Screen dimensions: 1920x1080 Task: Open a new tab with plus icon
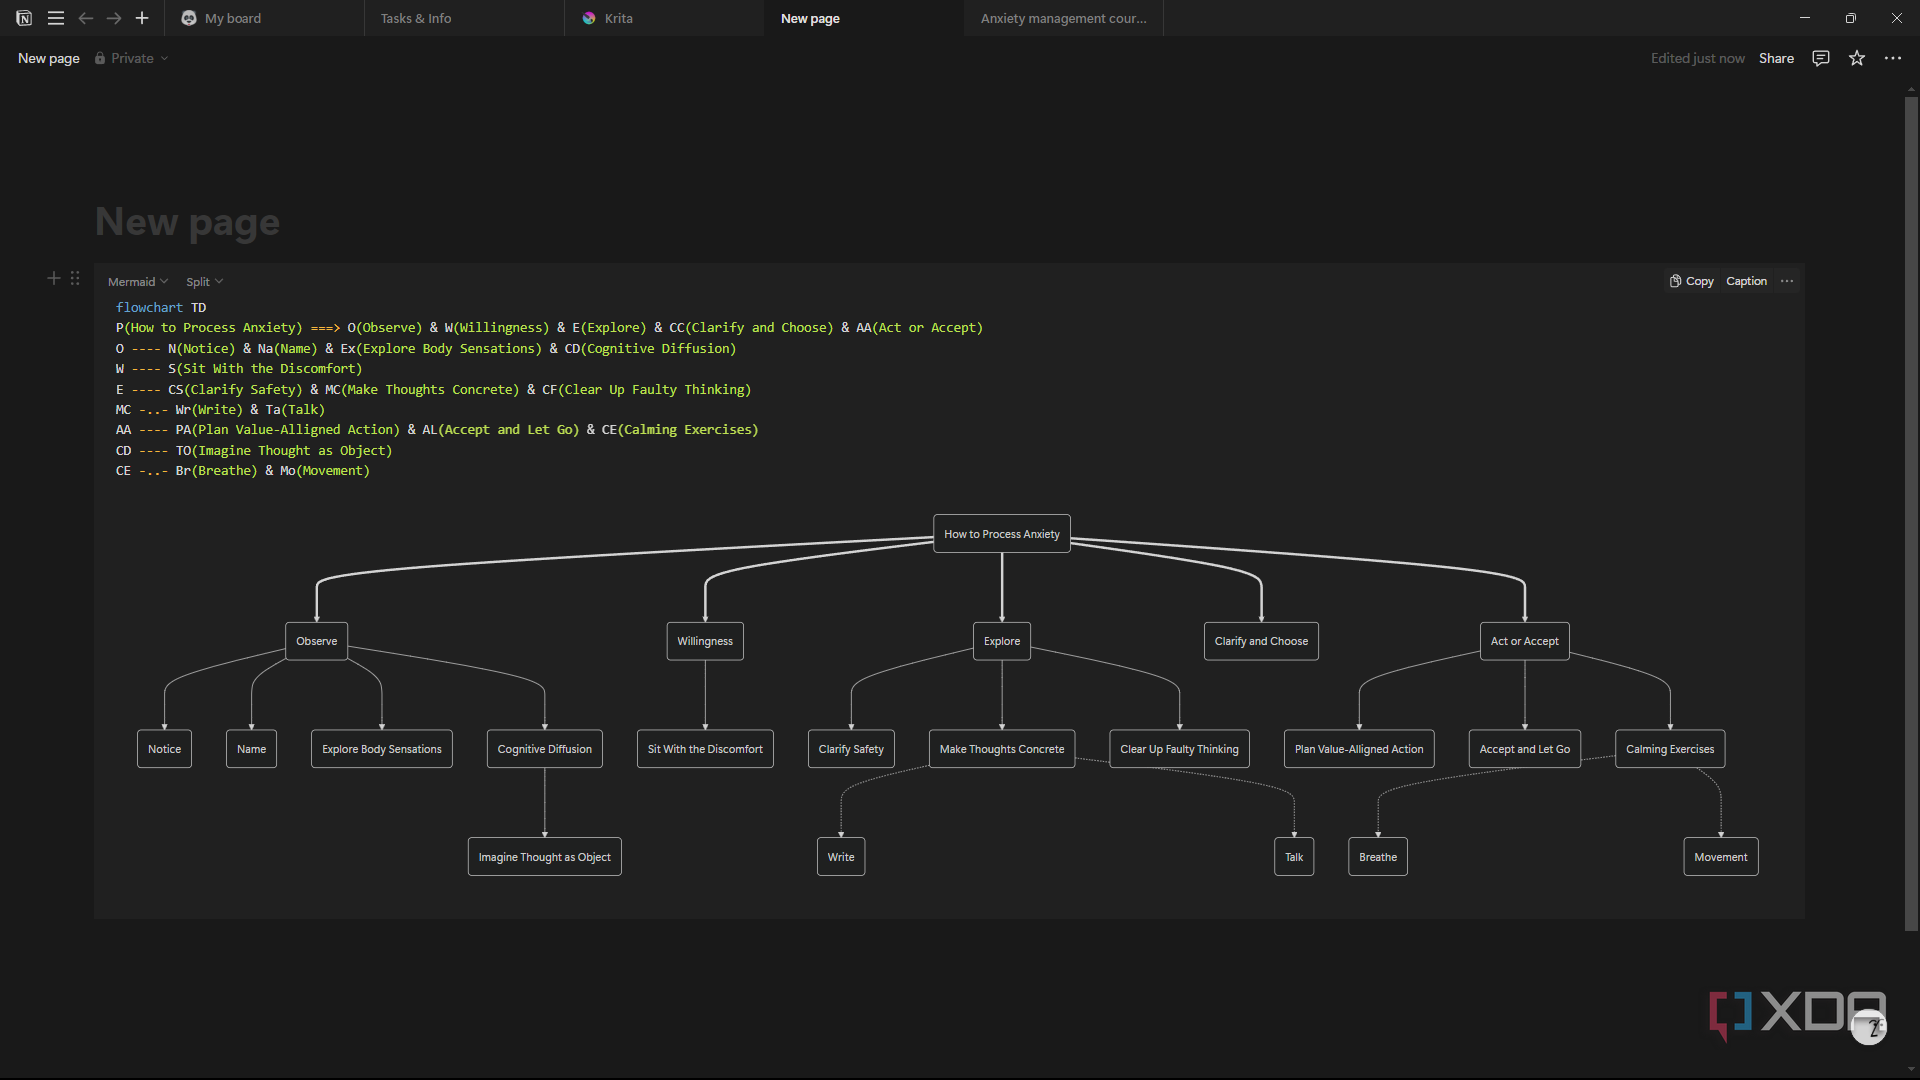[142, 18]
